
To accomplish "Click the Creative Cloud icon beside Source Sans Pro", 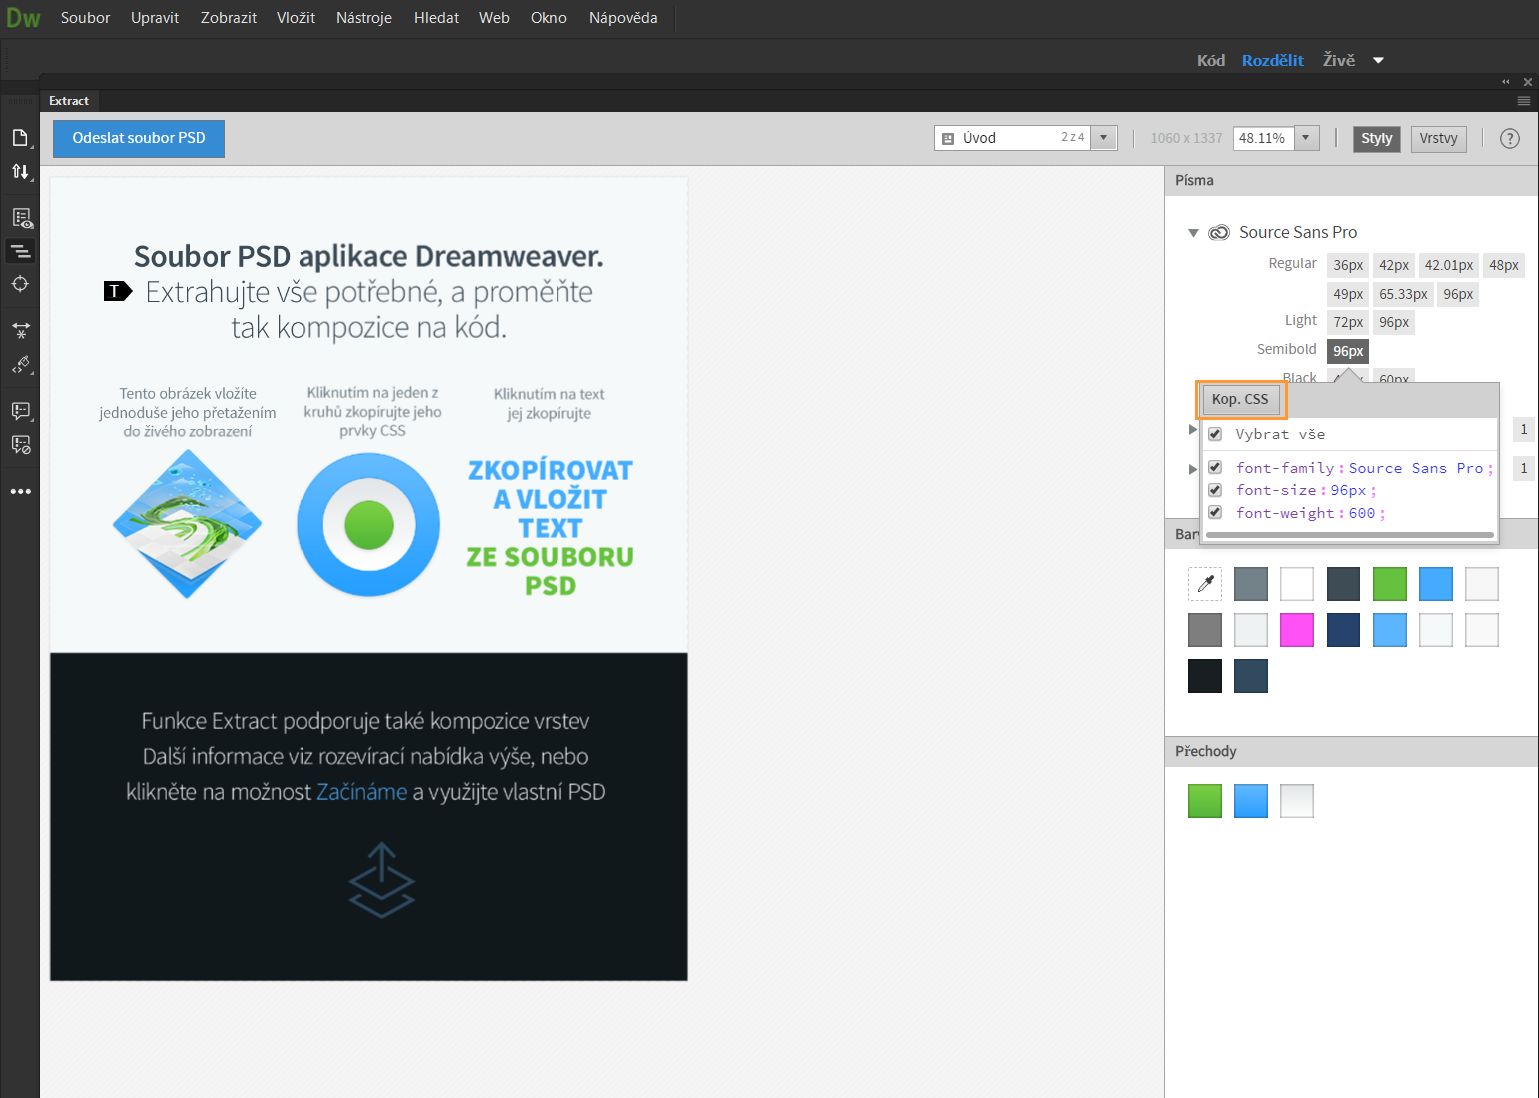I will [x=1218, y=232].
